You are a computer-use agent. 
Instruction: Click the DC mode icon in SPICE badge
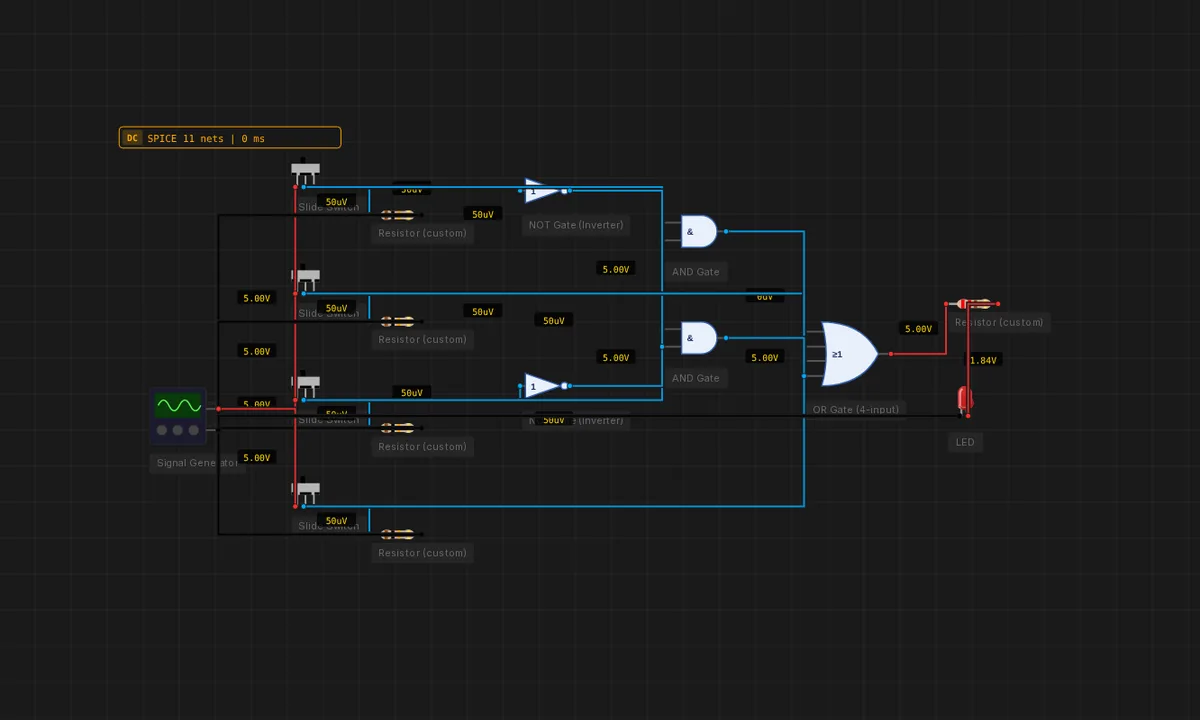[132, 138]
